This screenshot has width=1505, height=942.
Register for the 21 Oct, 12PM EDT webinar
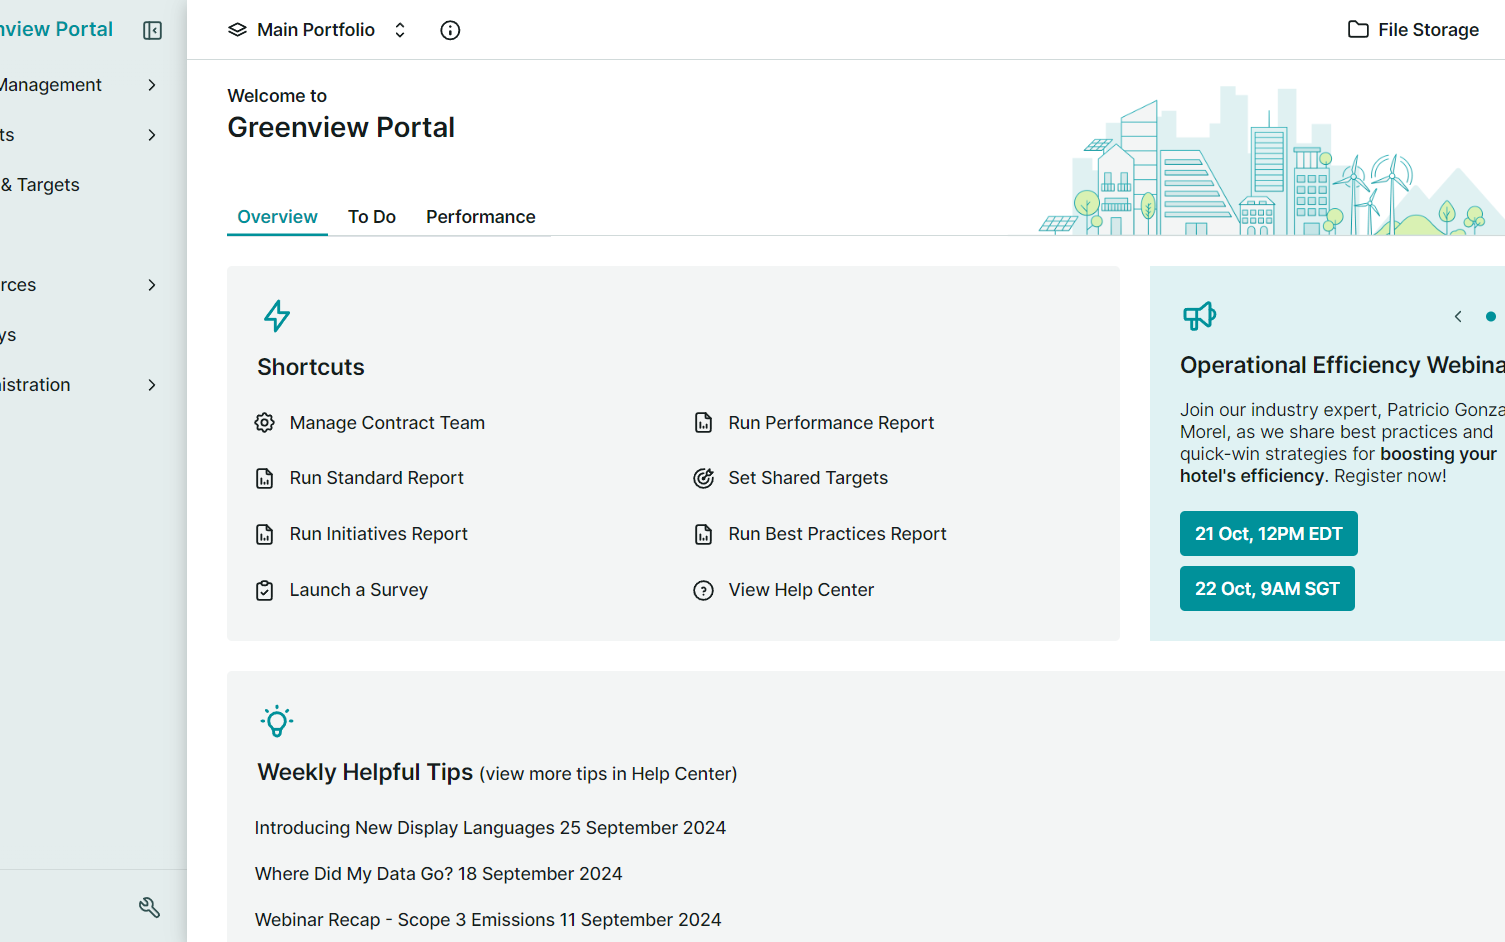(1268, 534)
